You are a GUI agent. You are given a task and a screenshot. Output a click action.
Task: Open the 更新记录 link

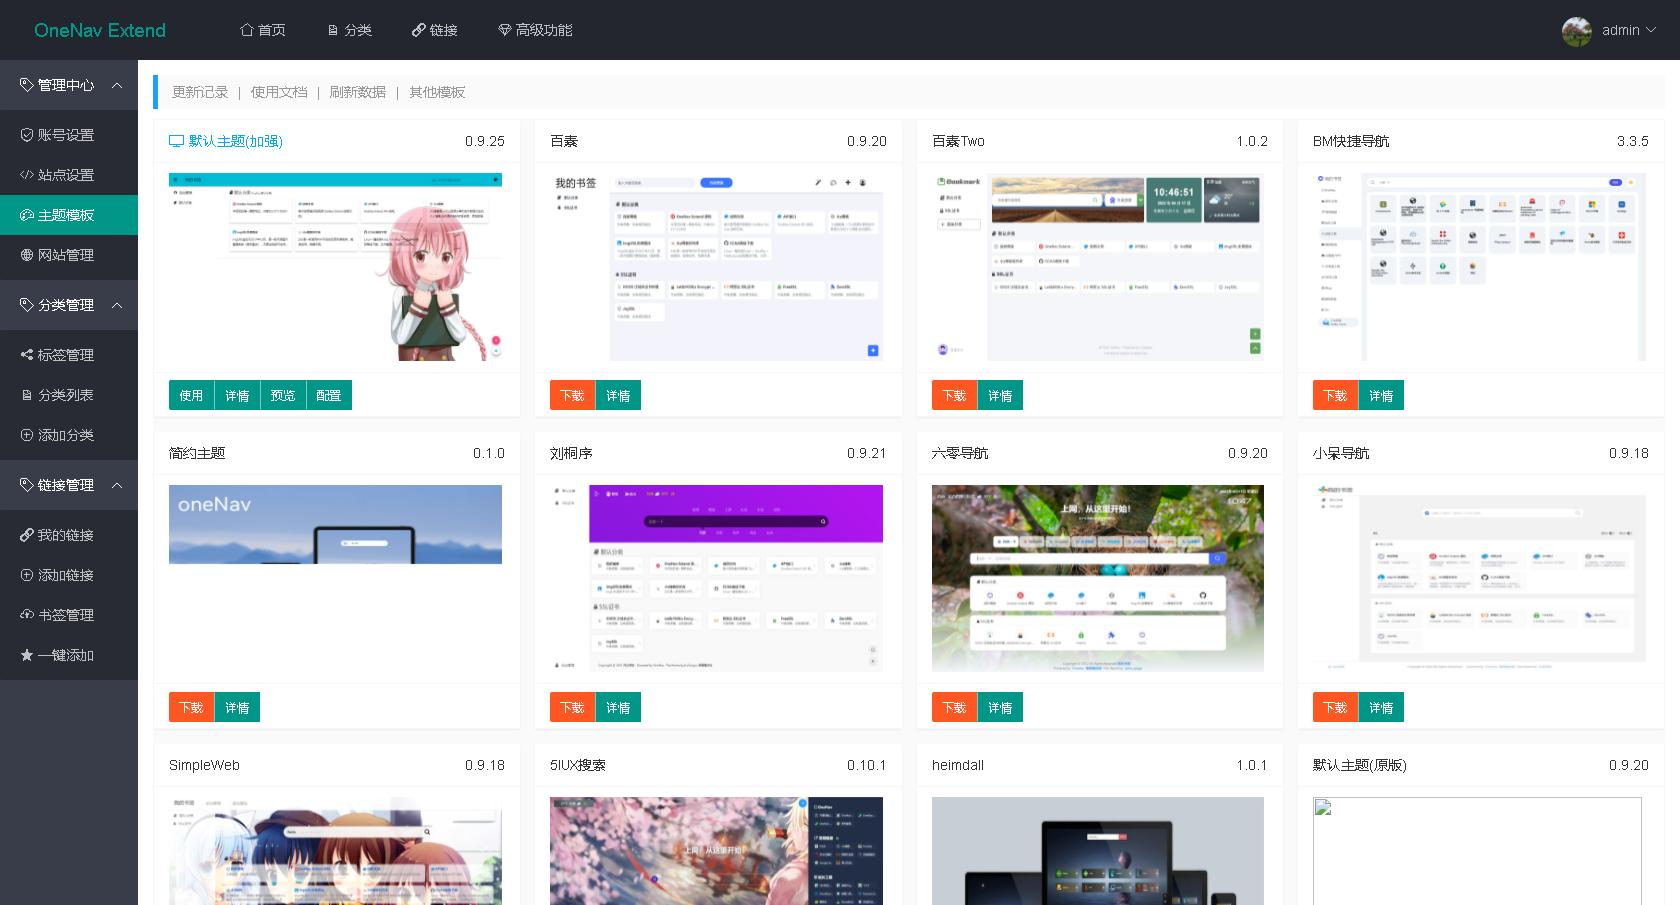coord(200,91)
